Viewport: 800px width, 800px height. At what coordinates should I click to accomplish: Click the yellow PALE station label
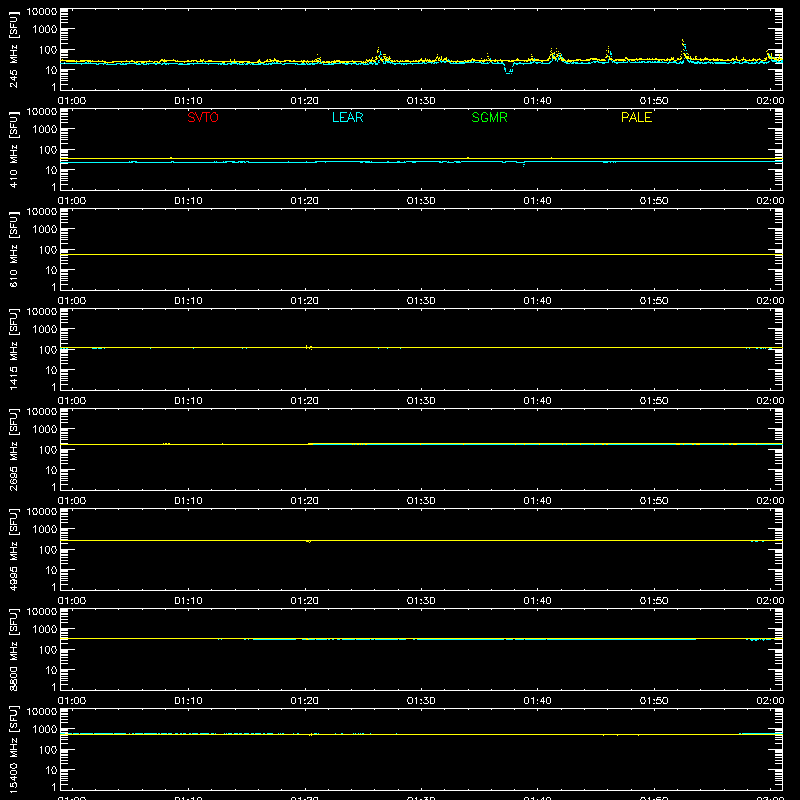[x=636, y=117]
